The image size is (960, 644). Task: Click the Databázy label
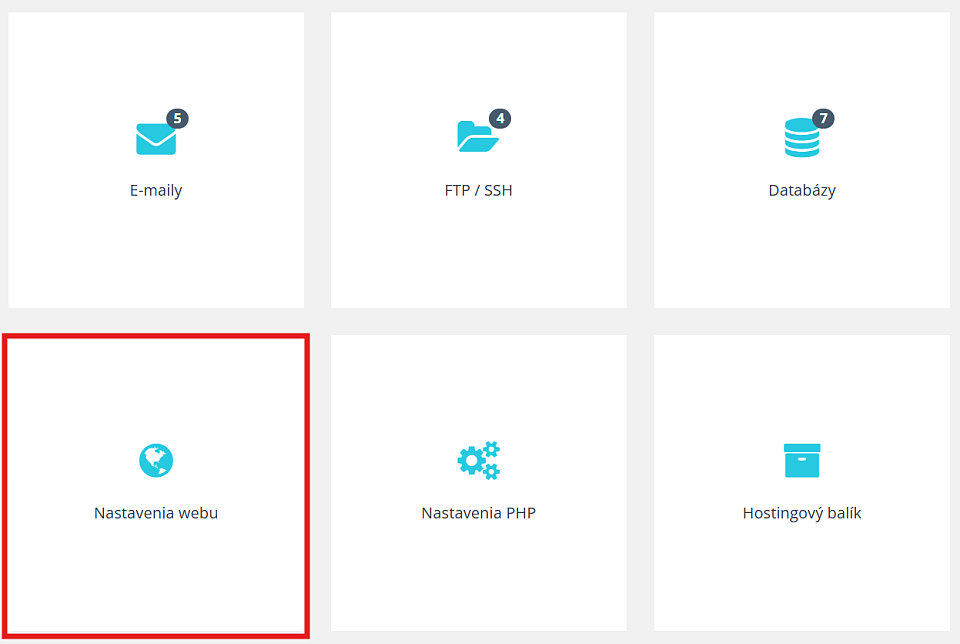point(802,190)
